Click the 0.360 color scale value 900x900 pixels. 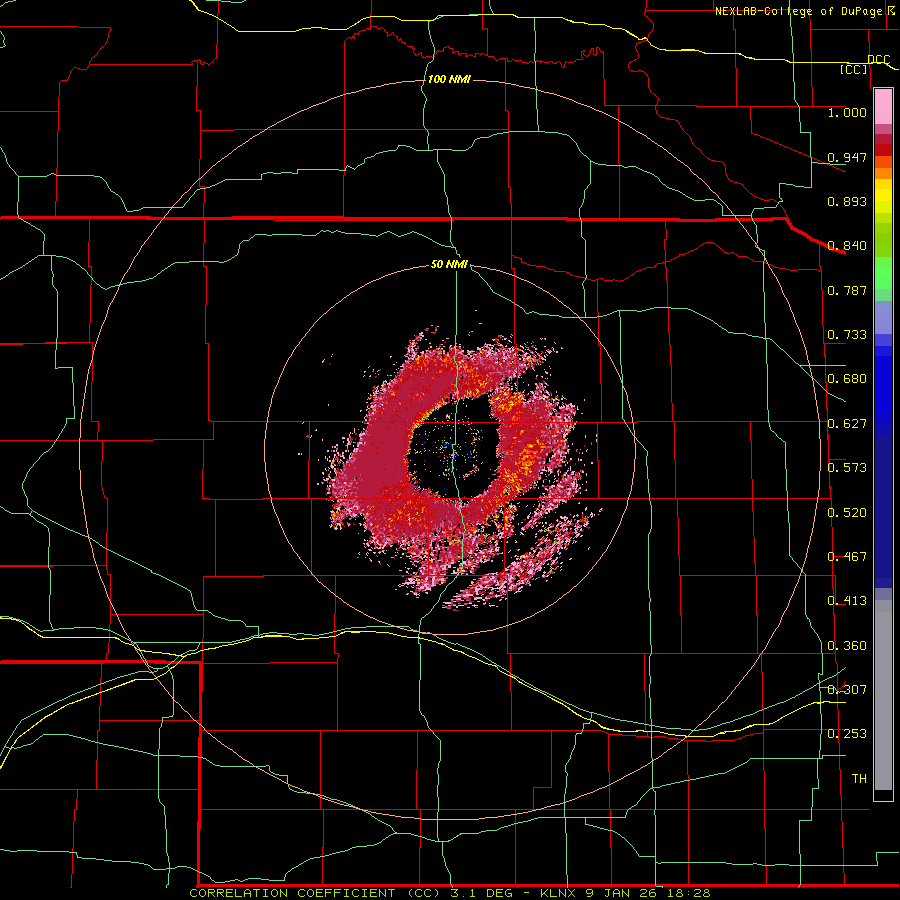pos(847,646)
